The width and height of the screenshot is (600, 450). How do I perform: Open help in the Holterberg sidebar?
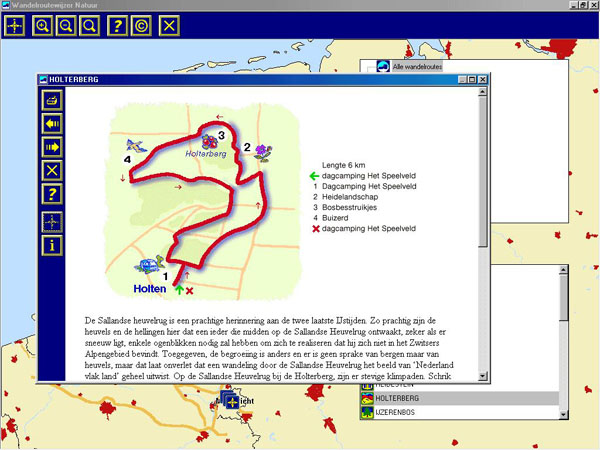pos(53,194)
